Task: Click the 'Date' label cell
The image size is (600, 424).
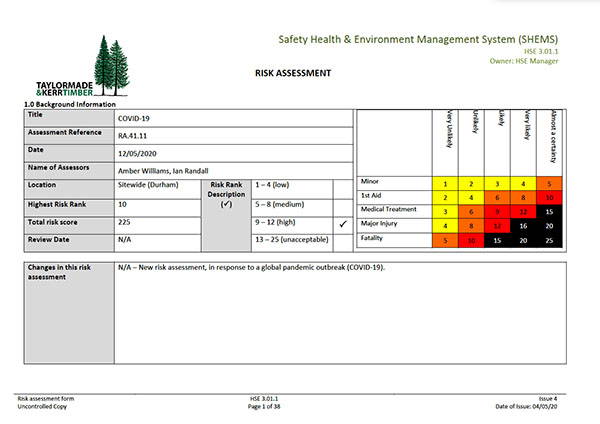Action: [69, 153]
